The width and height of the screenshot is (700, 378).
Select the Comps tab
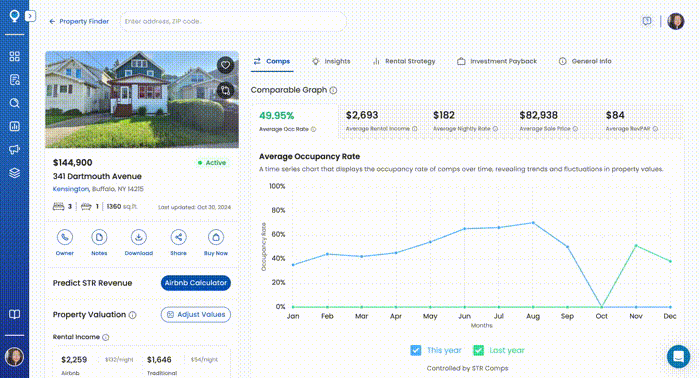[272, 61]
